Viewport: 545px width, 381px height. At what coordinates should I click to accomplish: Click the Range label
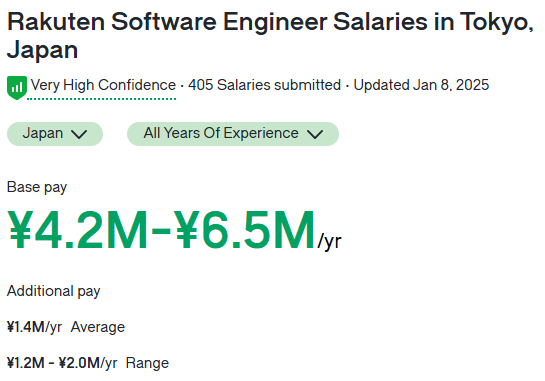(147, 364)
